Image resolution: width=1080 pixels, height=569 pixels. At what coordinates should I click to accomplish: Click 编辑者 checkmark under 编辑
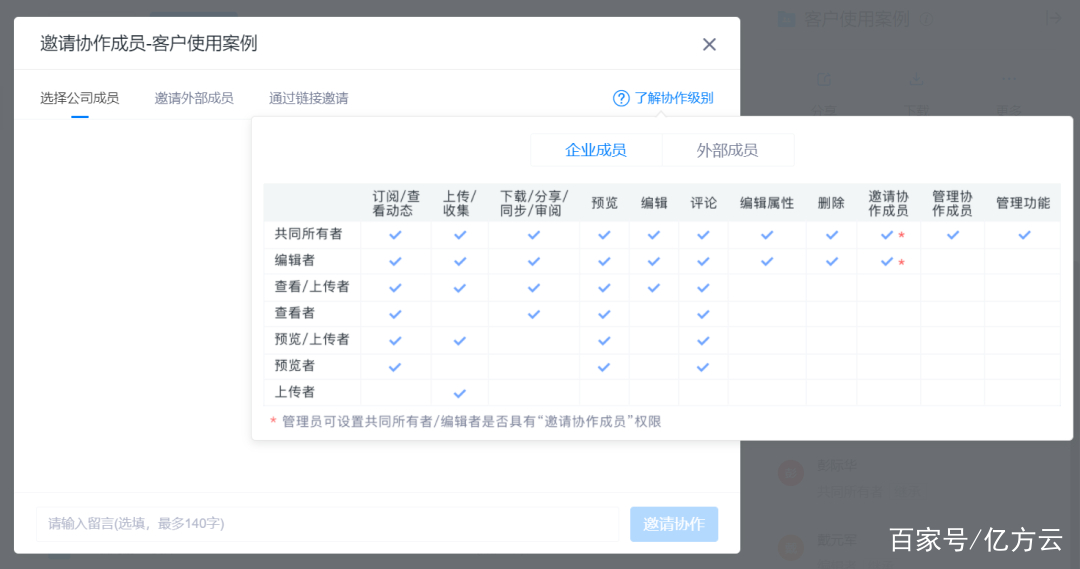(654, 262)
